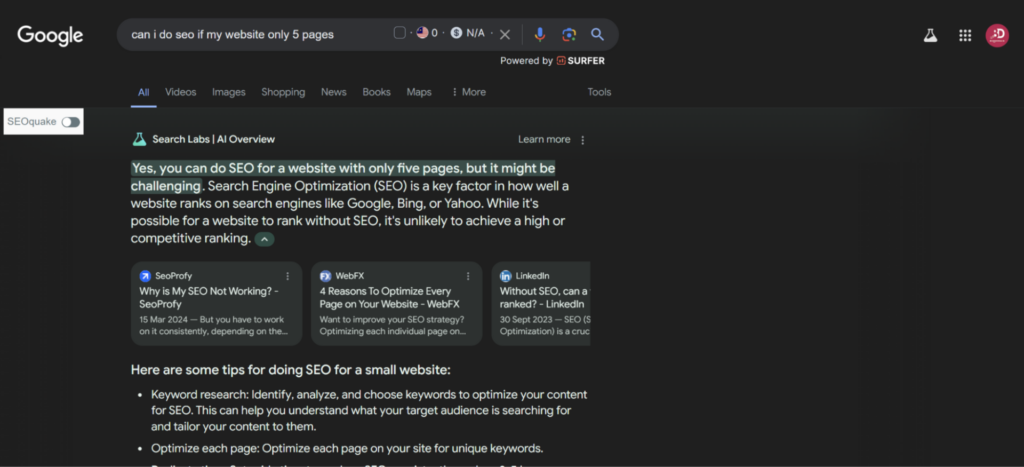Tick the Surfer checkbox in search bar

400,33
